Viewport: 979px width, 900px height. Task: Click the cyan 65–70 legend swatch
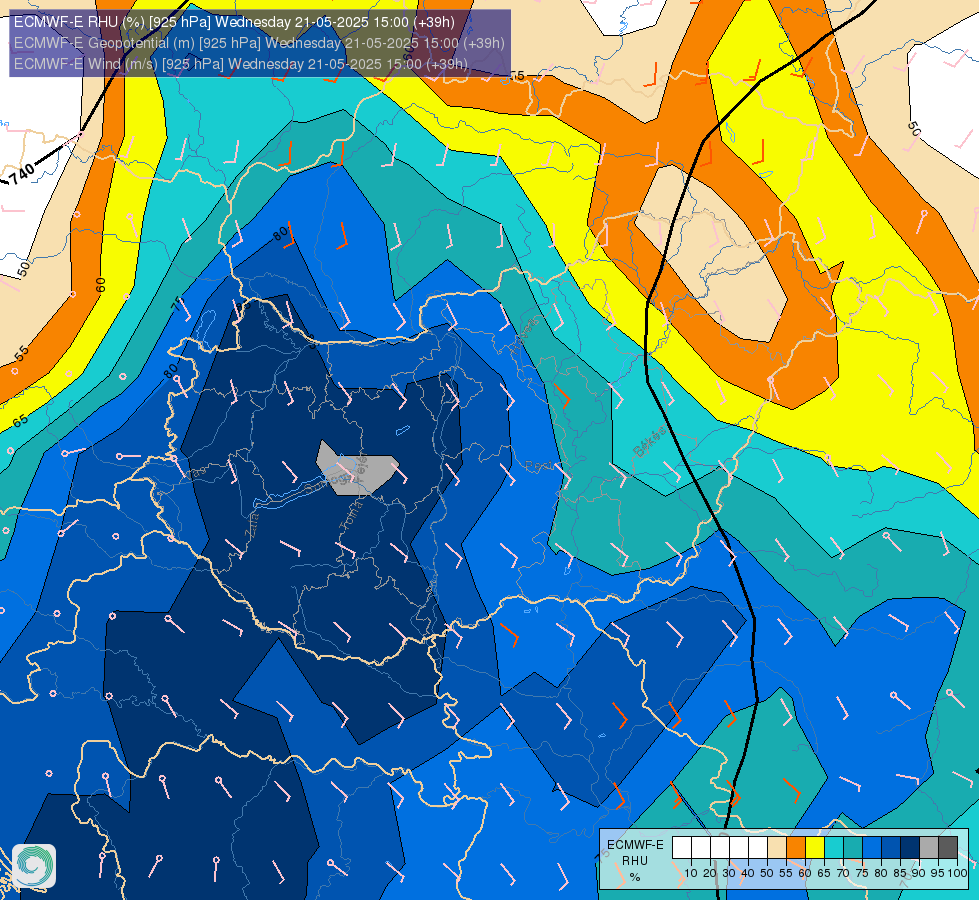tap(834, 847)
